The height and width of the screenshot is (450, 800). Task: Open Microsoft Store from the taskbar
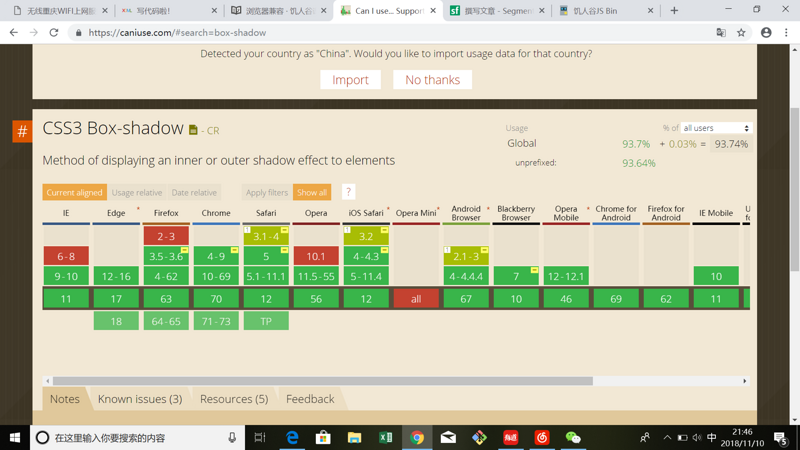click(323, 438)
